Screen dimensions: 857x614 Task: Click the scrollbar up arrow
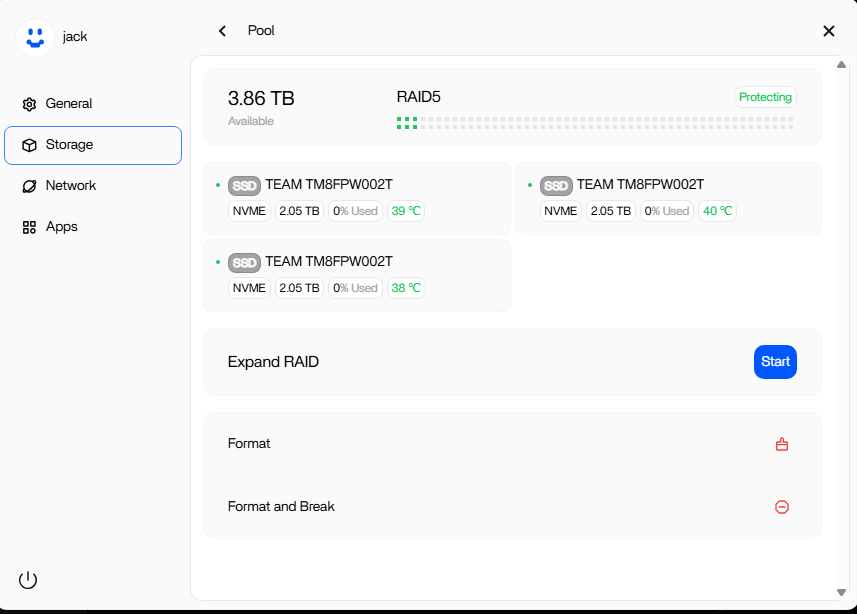841,65
